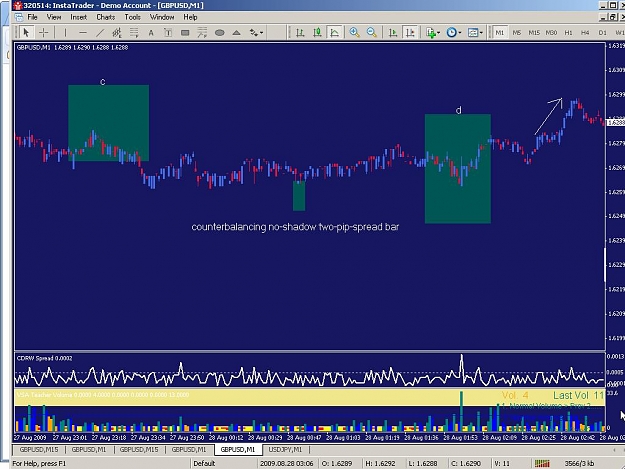
Task: Select the cursor arrow tool
Action: point(26,33)
